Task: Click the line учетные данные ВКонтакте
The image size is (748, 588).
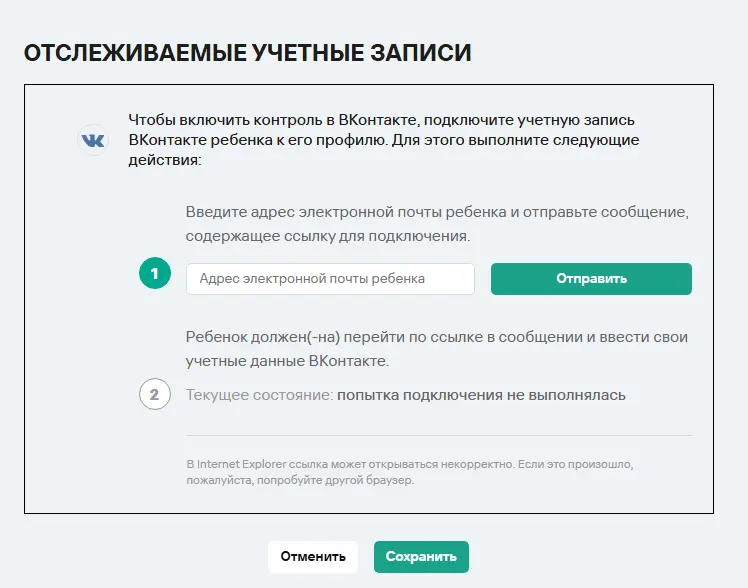Action: coord(287,361)
